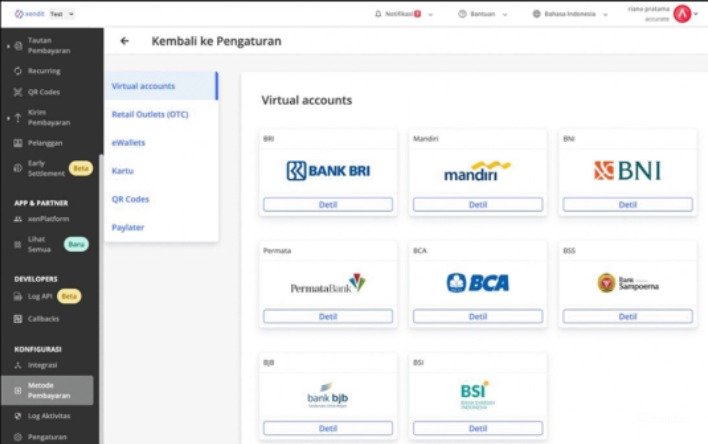Click Detil button for BSI

coord(478,428)
